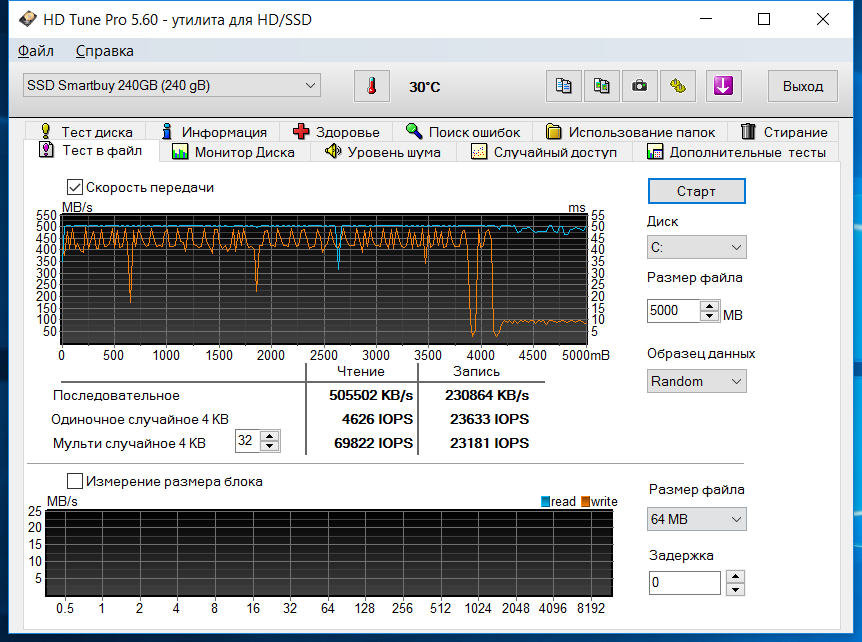Click the blue read legend swatch

point(545,501)
